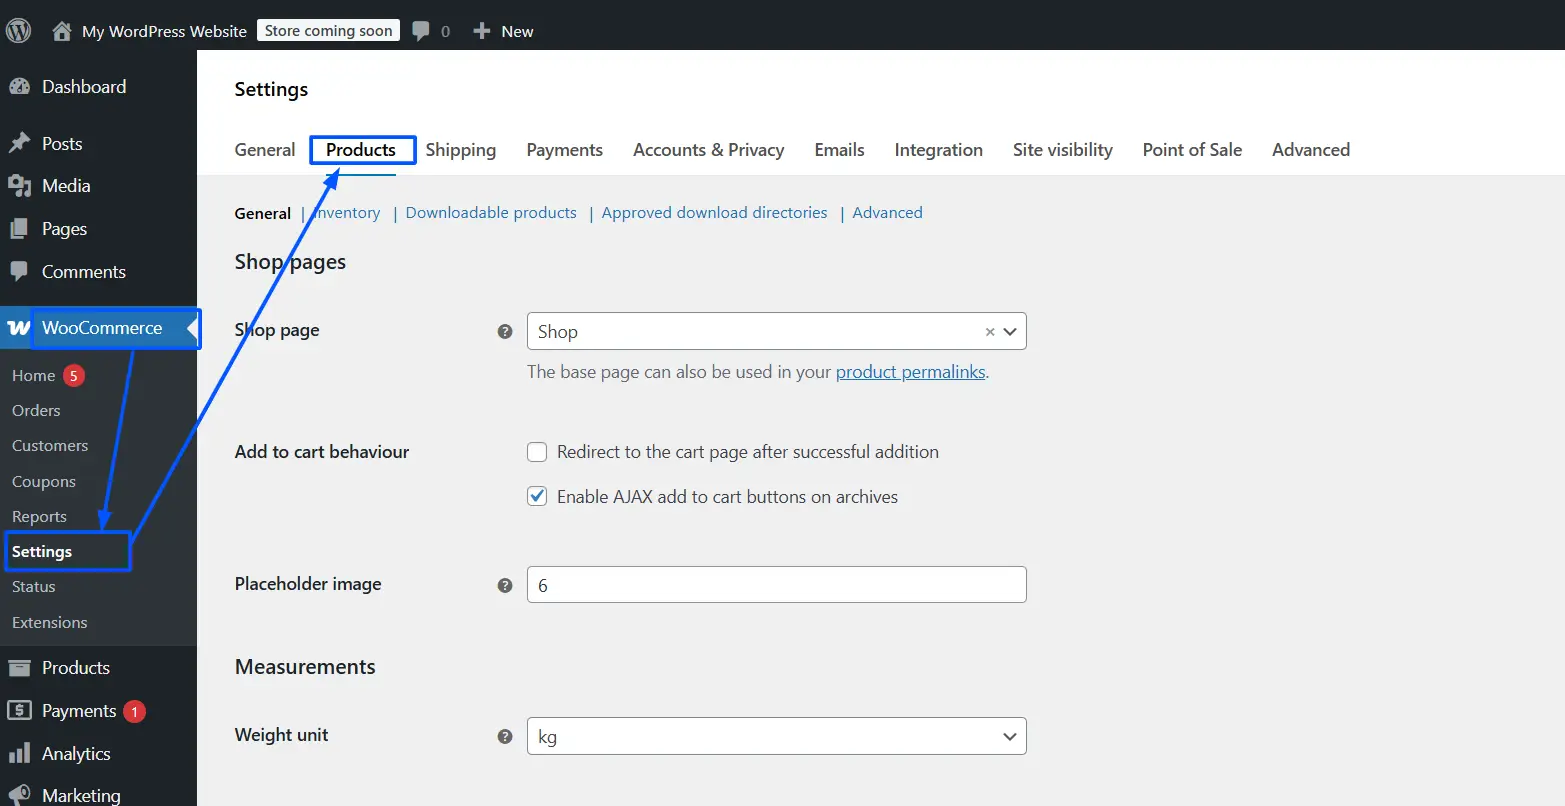This screenshot has width=1565, height=806.
Task: Click the Comments speech bubble icon in sidebar
Action: coord(19,271)
